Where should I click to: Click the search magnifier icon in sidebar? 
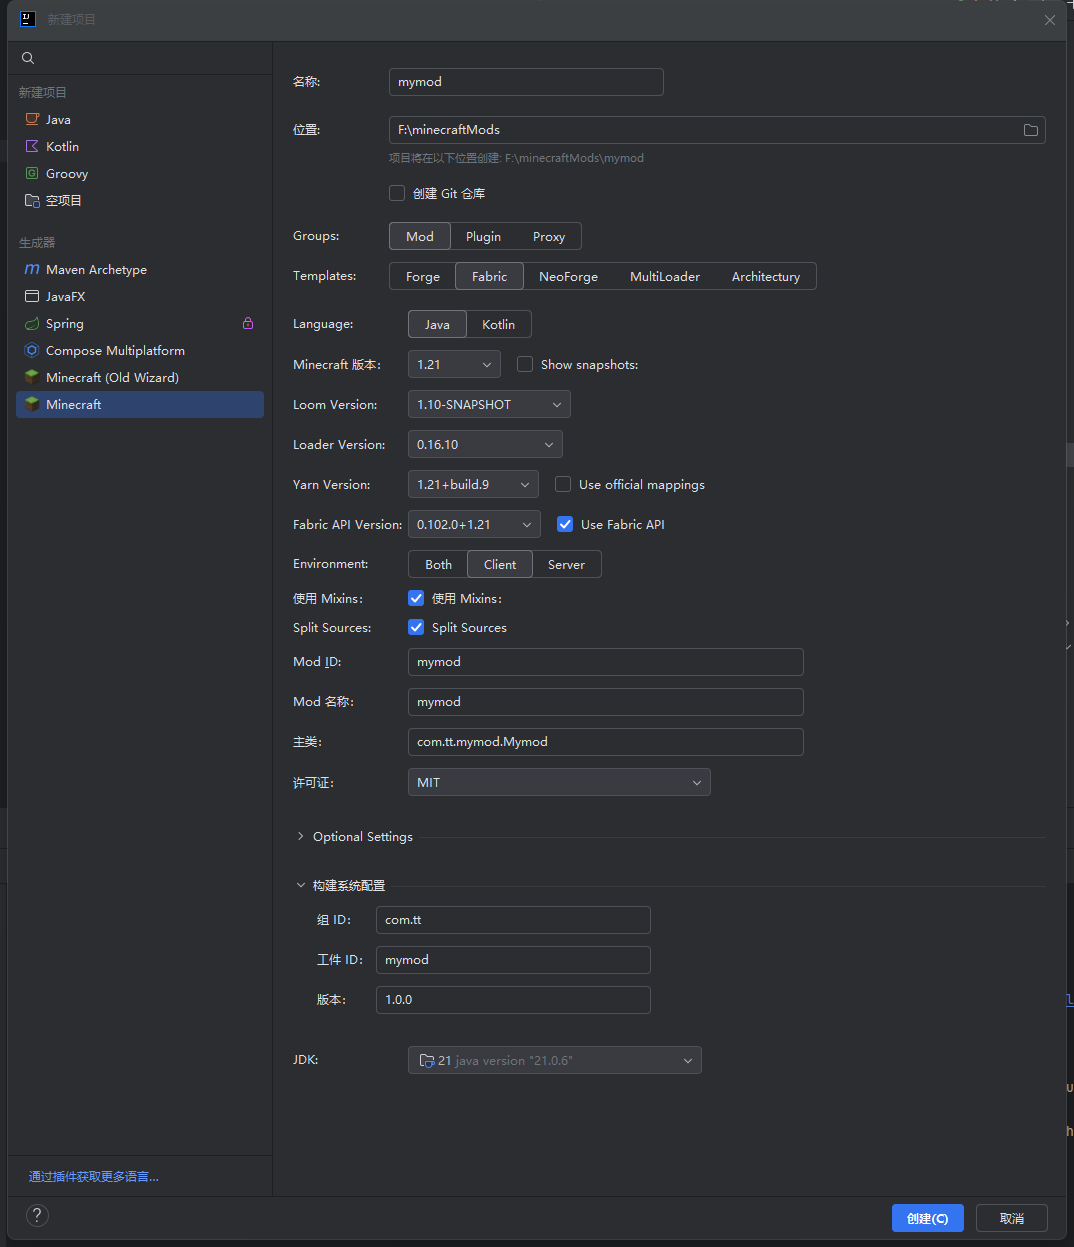point(28,58)
